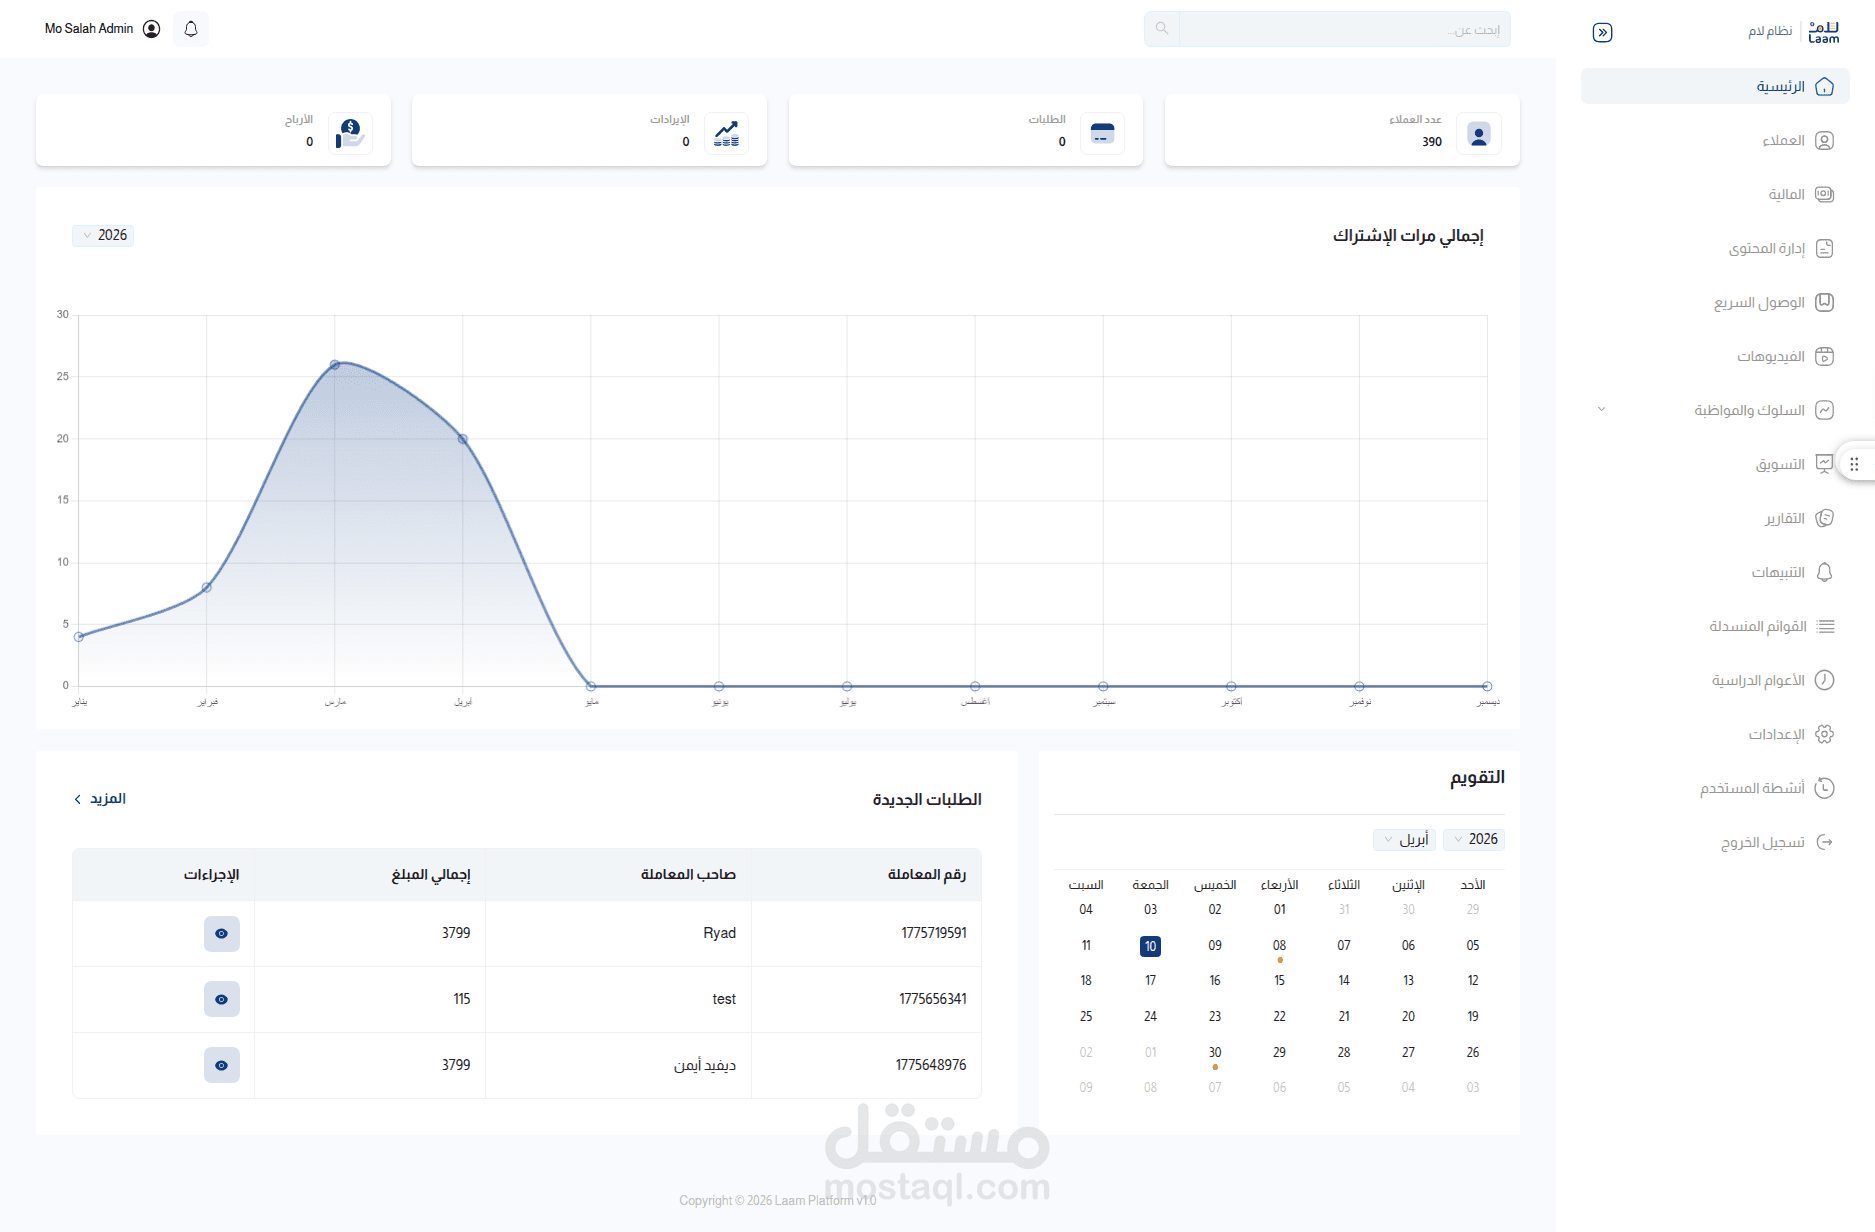Open القوائم المنسدلة in the sidebar
This screenshot has width=1875, height=1232.
tap(1715, 627)
